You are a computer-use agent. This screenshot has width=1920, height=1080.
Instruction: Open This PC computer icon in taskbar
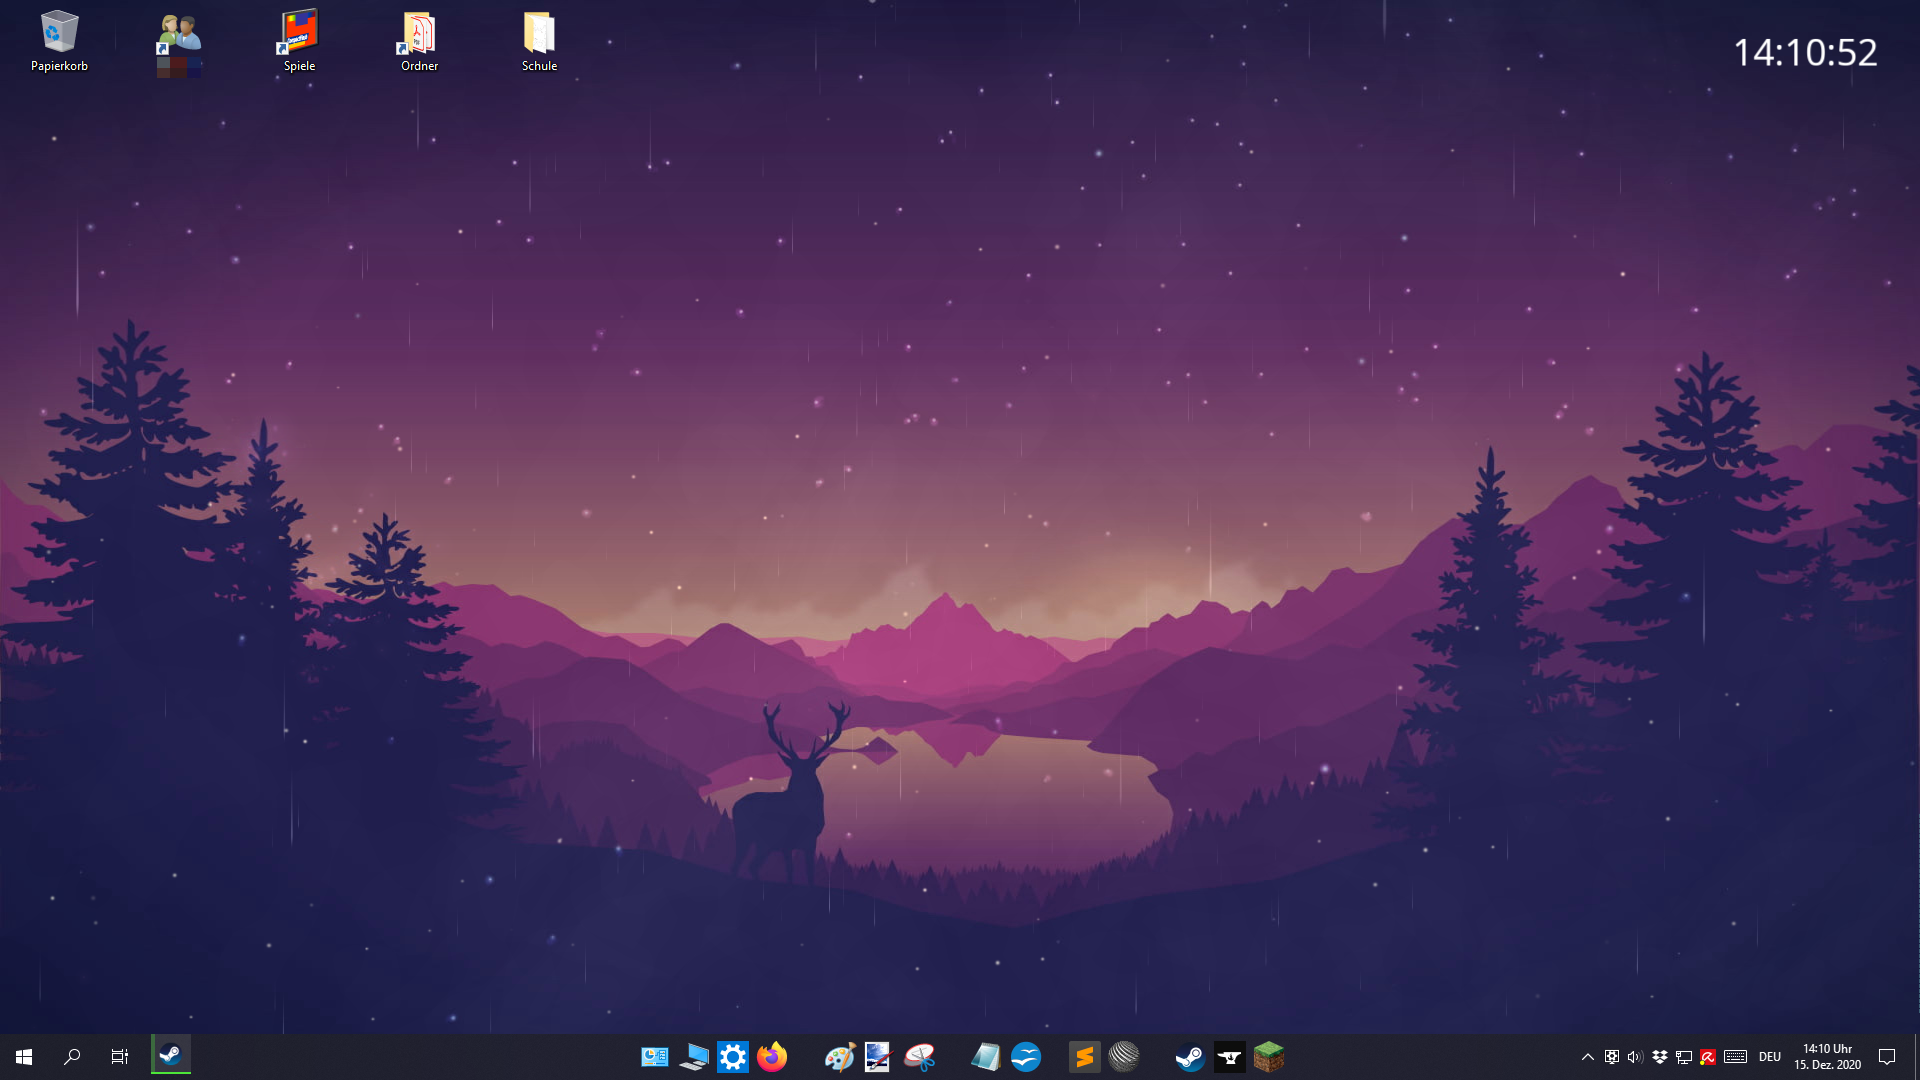pos(694,1057)
